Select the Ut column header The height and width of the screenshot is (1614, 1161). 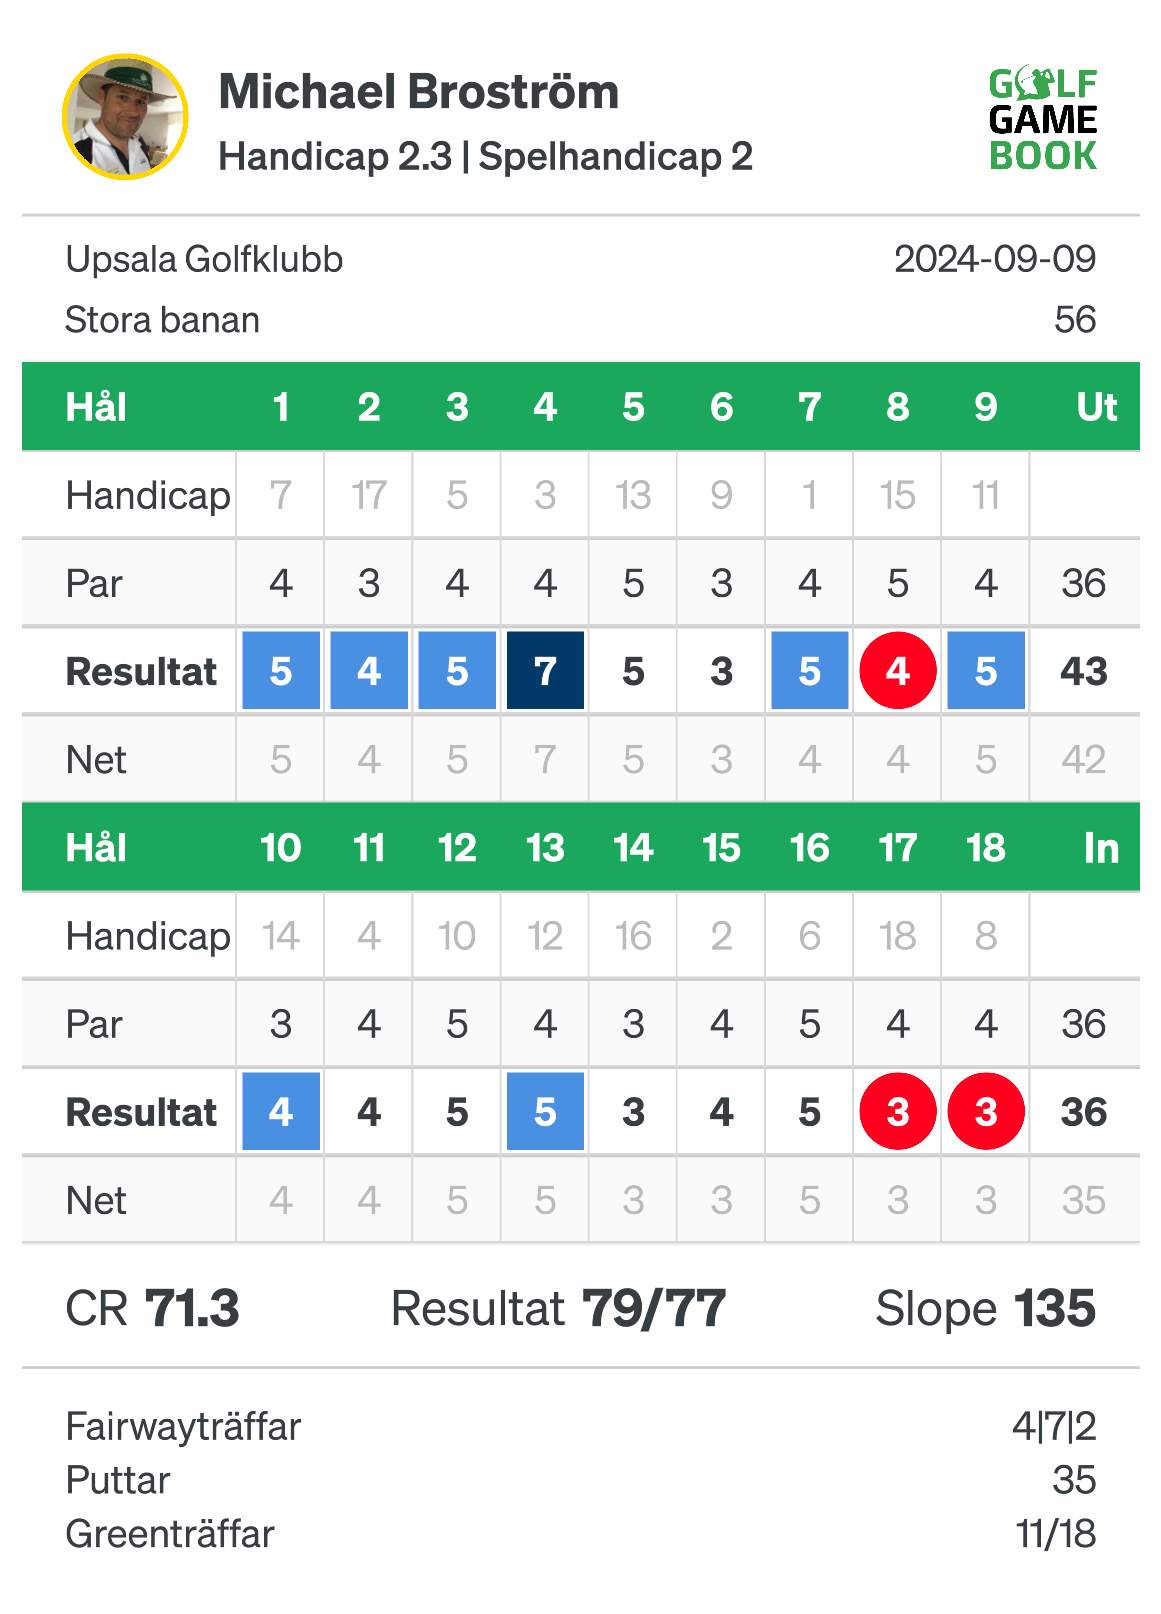coord(1097,407)
